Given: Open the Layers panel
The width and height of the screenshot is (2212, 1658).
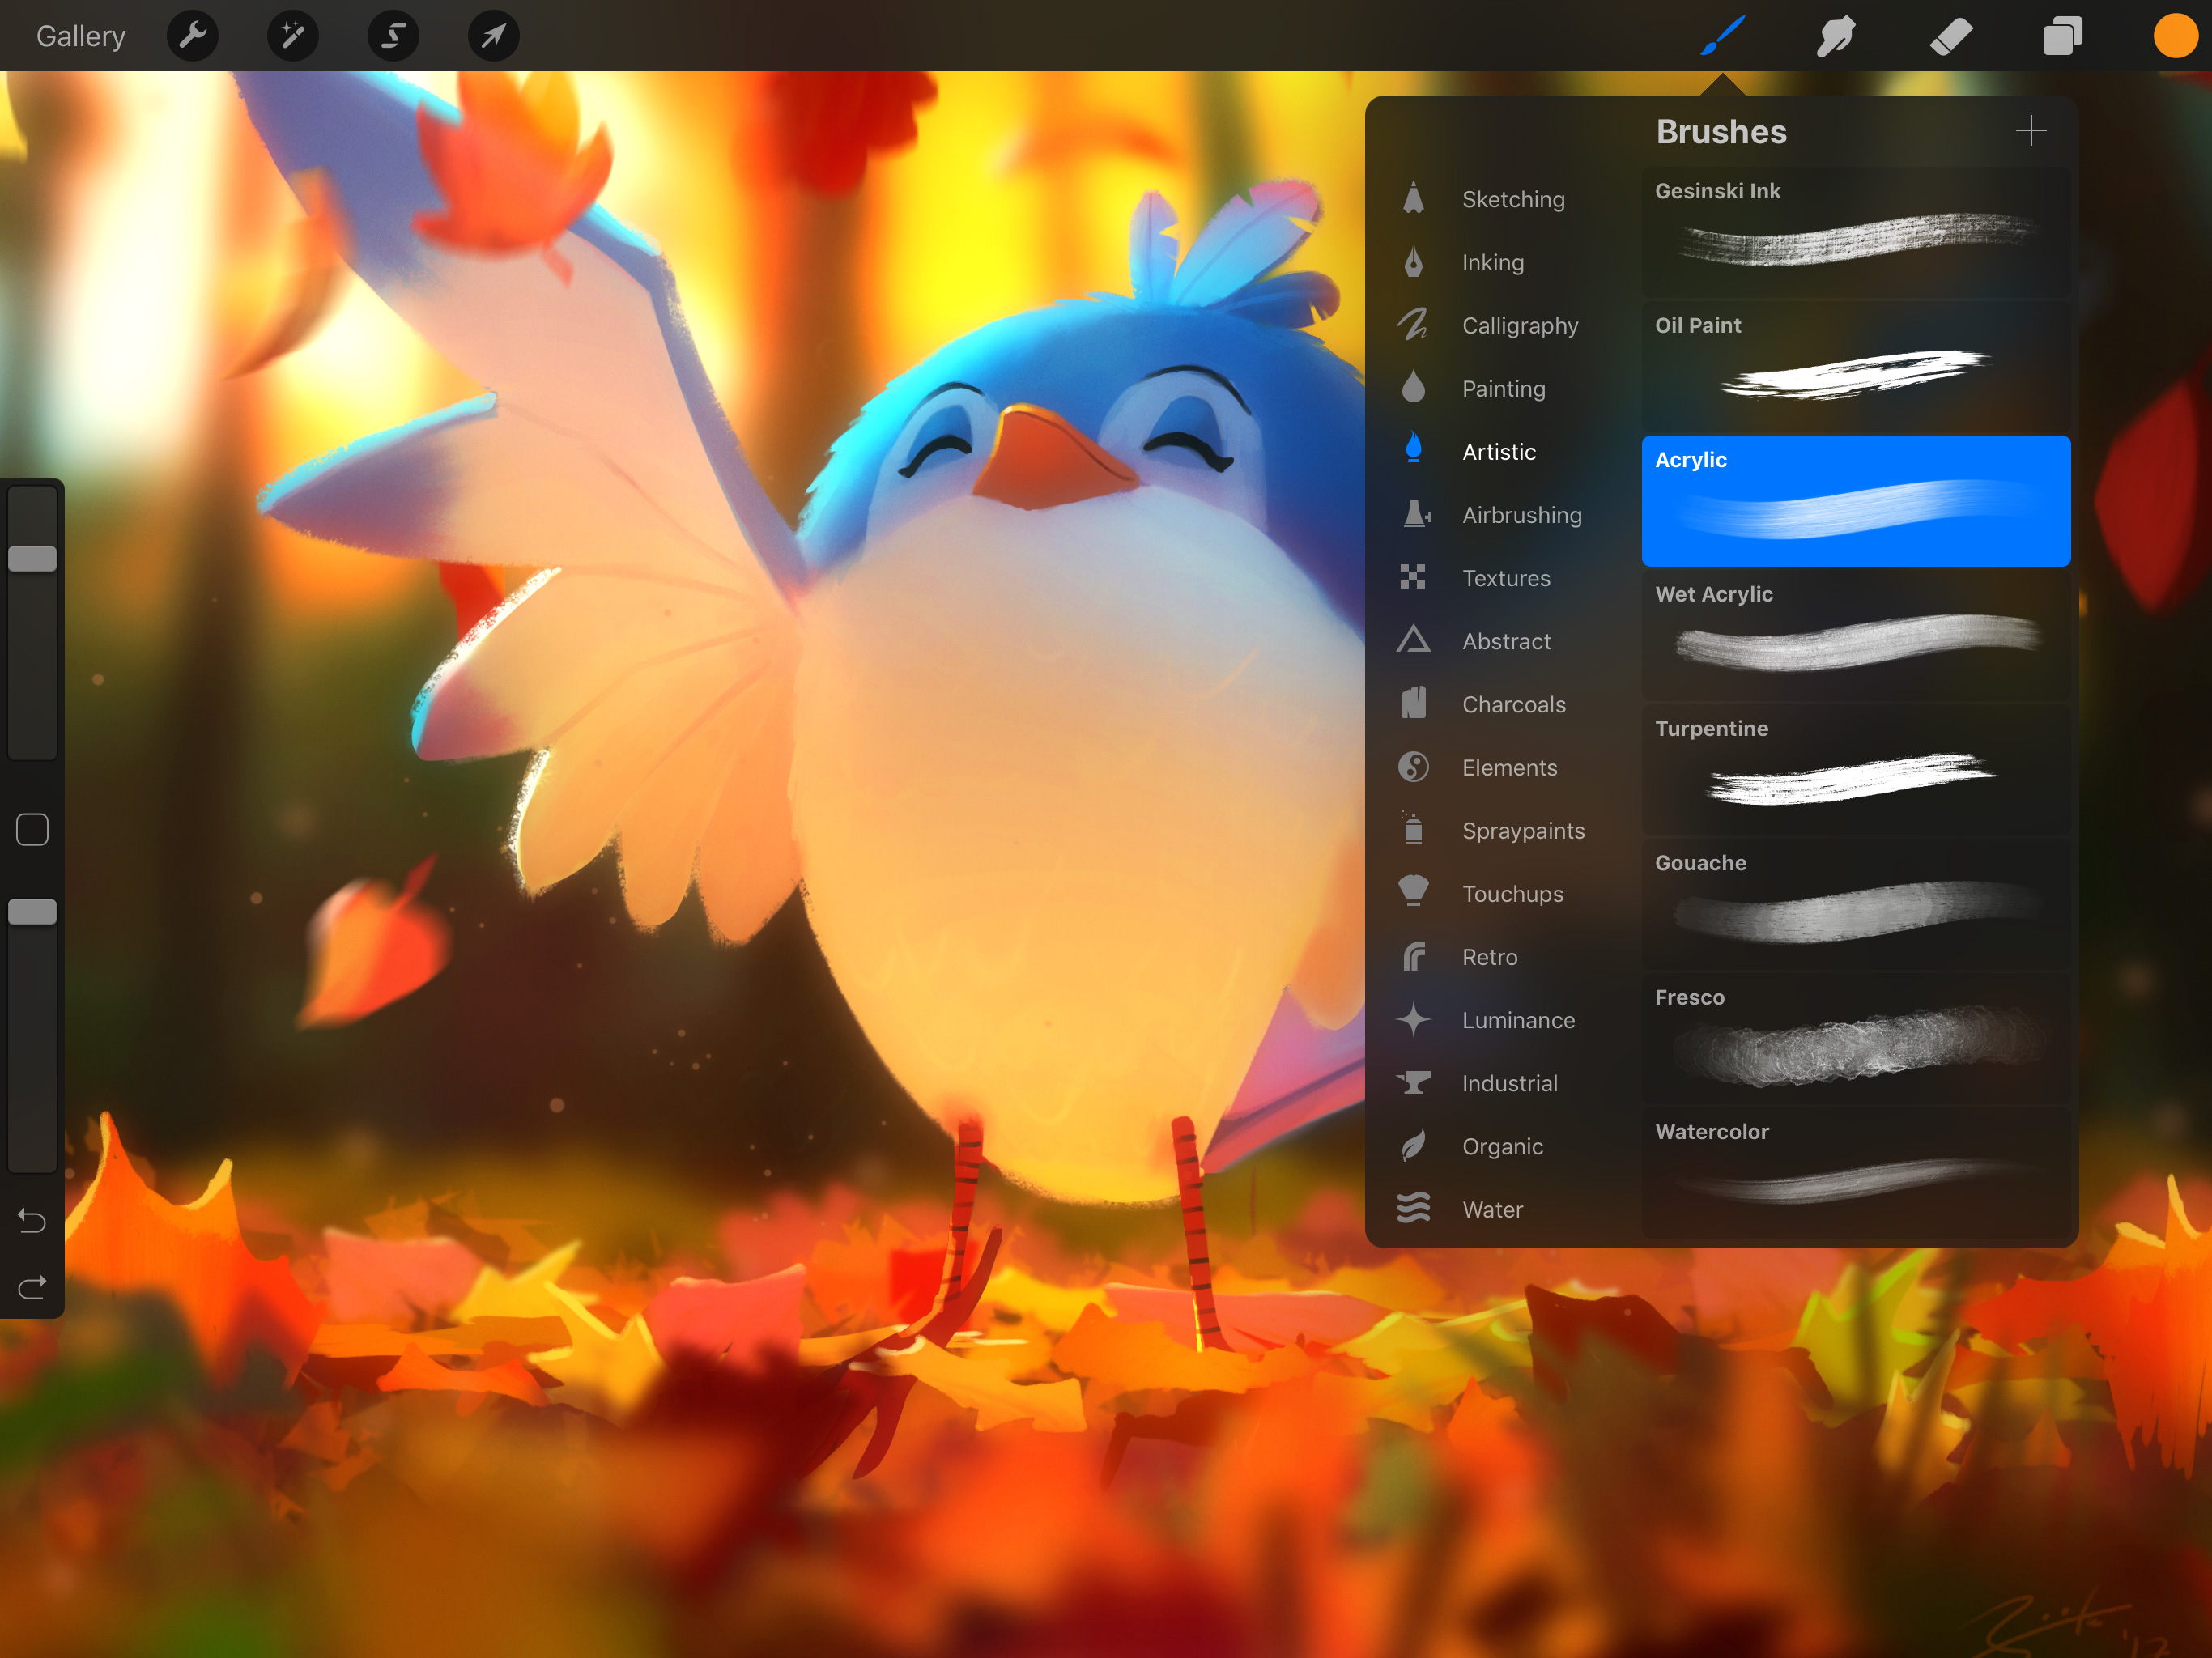Looking at the screenshot, I should click(x=2062, y=35).
